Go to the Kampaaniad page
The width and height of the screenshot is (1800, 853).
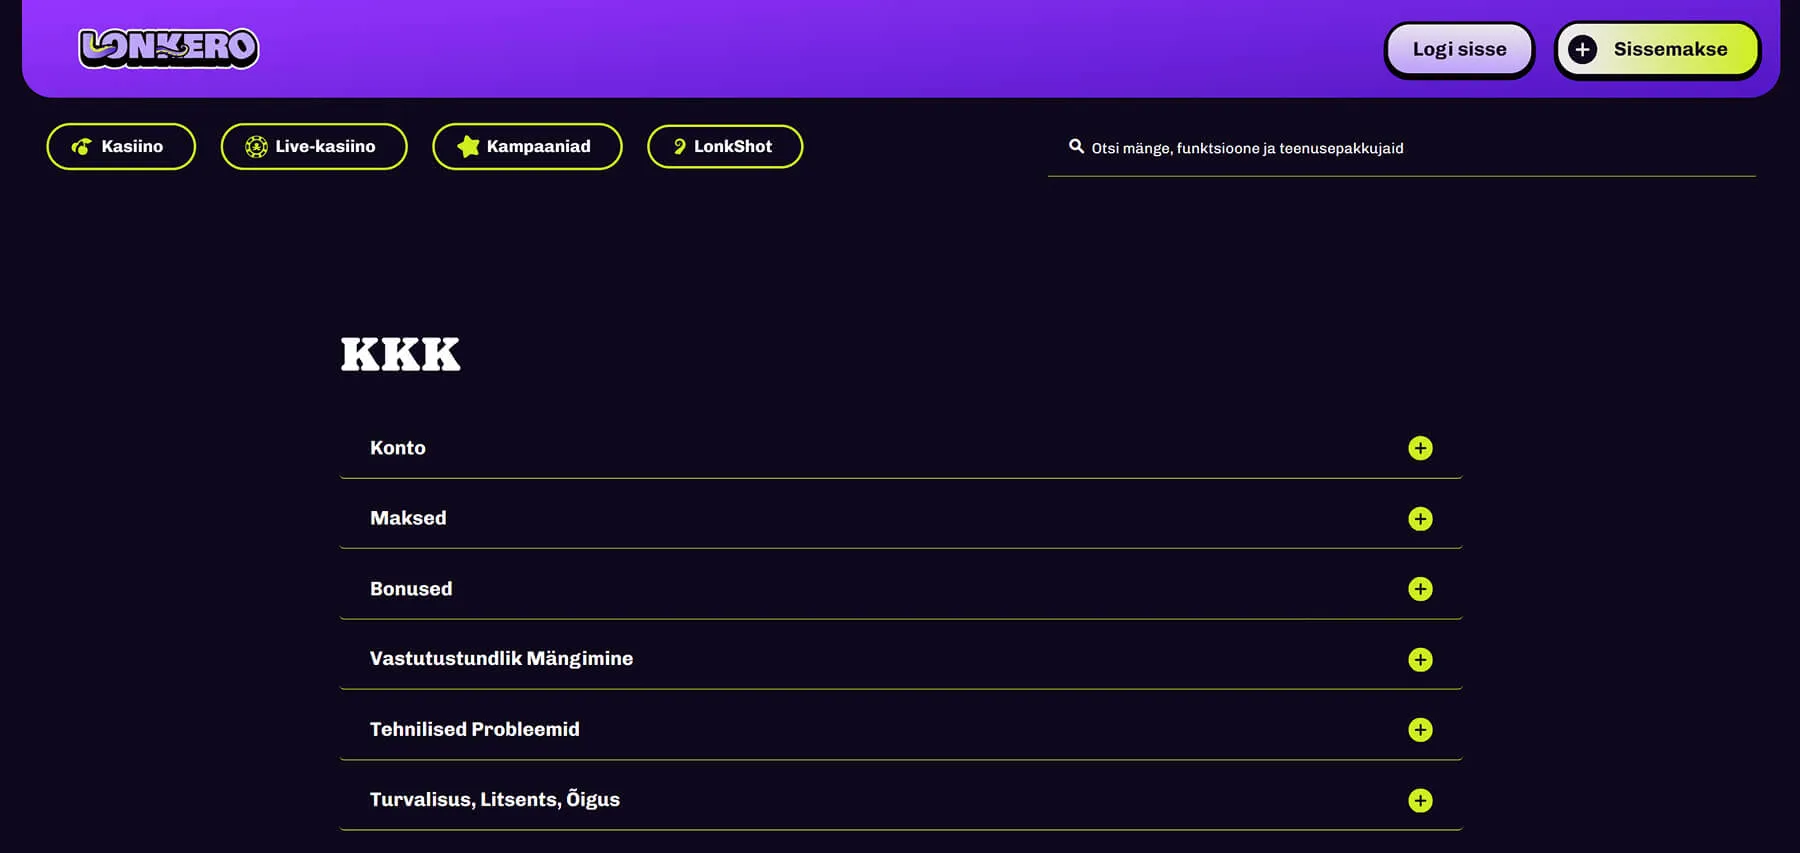click(x=527, y=147)
